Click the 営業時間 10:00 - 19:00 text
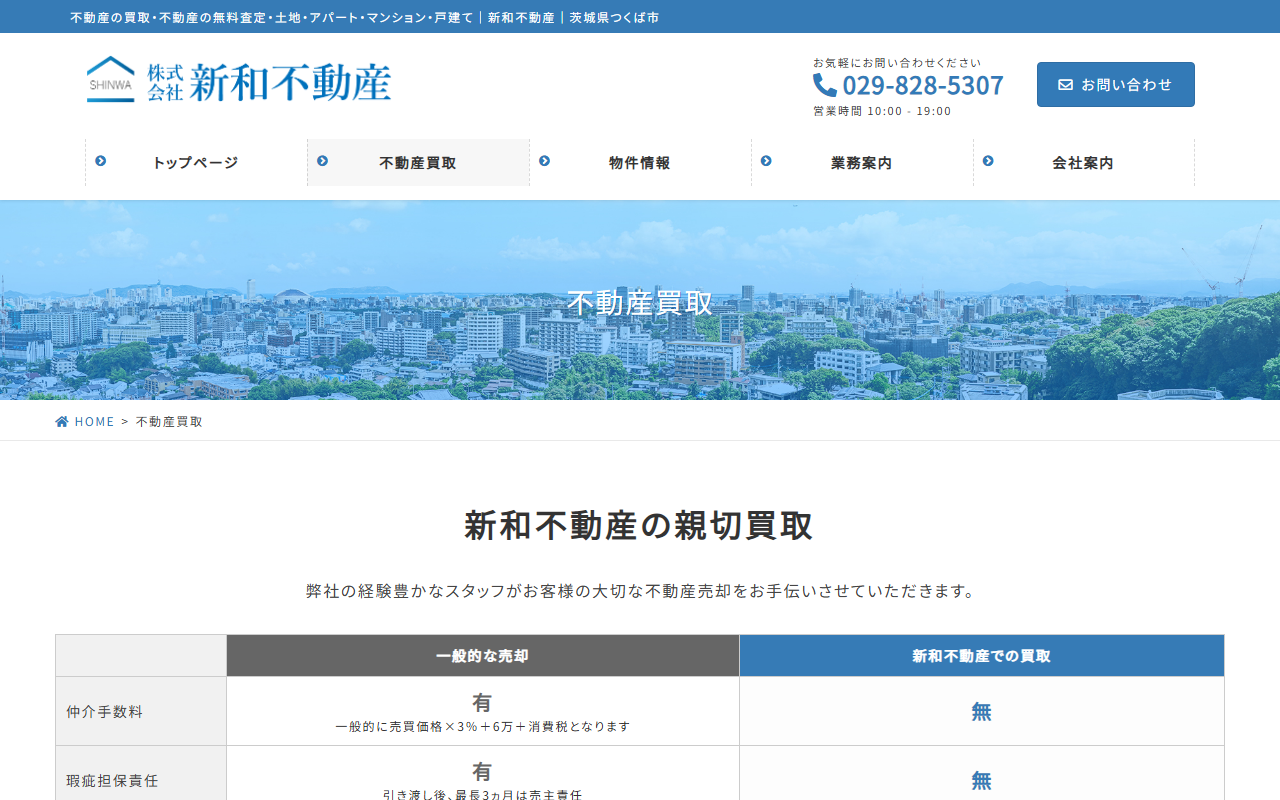This screenshot has height=800, width=1280. pyautogui.click(x=883, y=111)
